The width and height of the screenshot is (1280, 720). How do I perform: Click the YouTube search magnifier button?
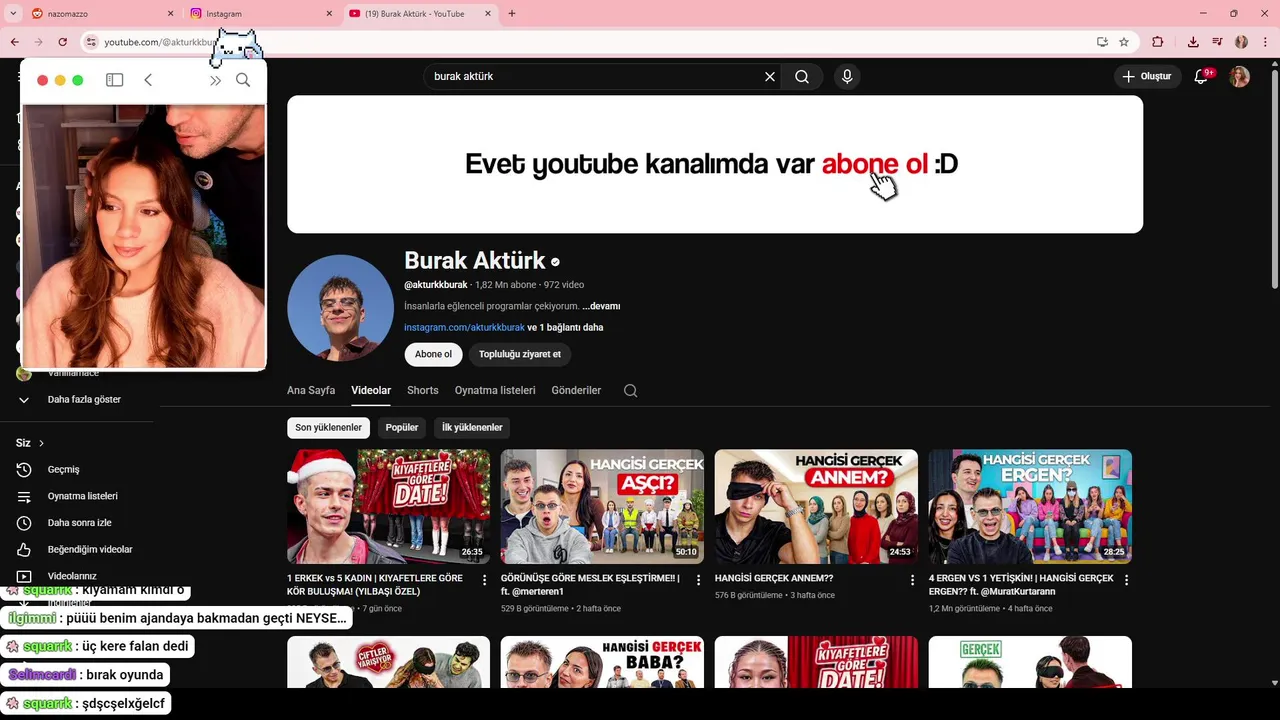[802, 77]
